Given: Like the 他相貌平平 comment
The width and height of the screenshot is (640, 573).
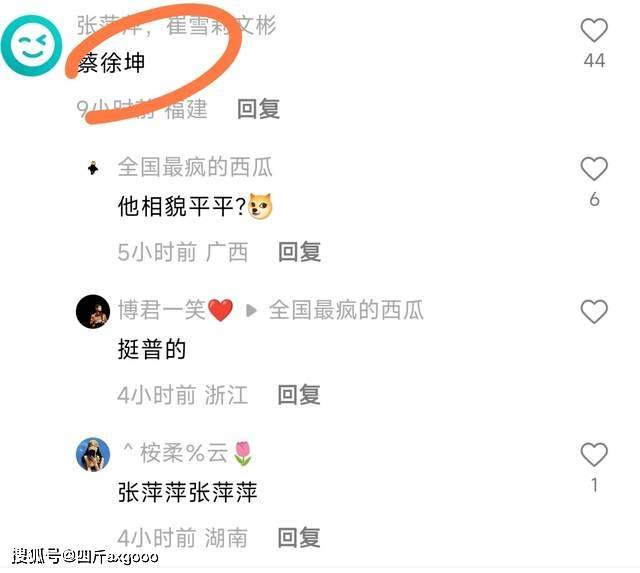Looking at the screenshot, I should [x=594, y=169].
